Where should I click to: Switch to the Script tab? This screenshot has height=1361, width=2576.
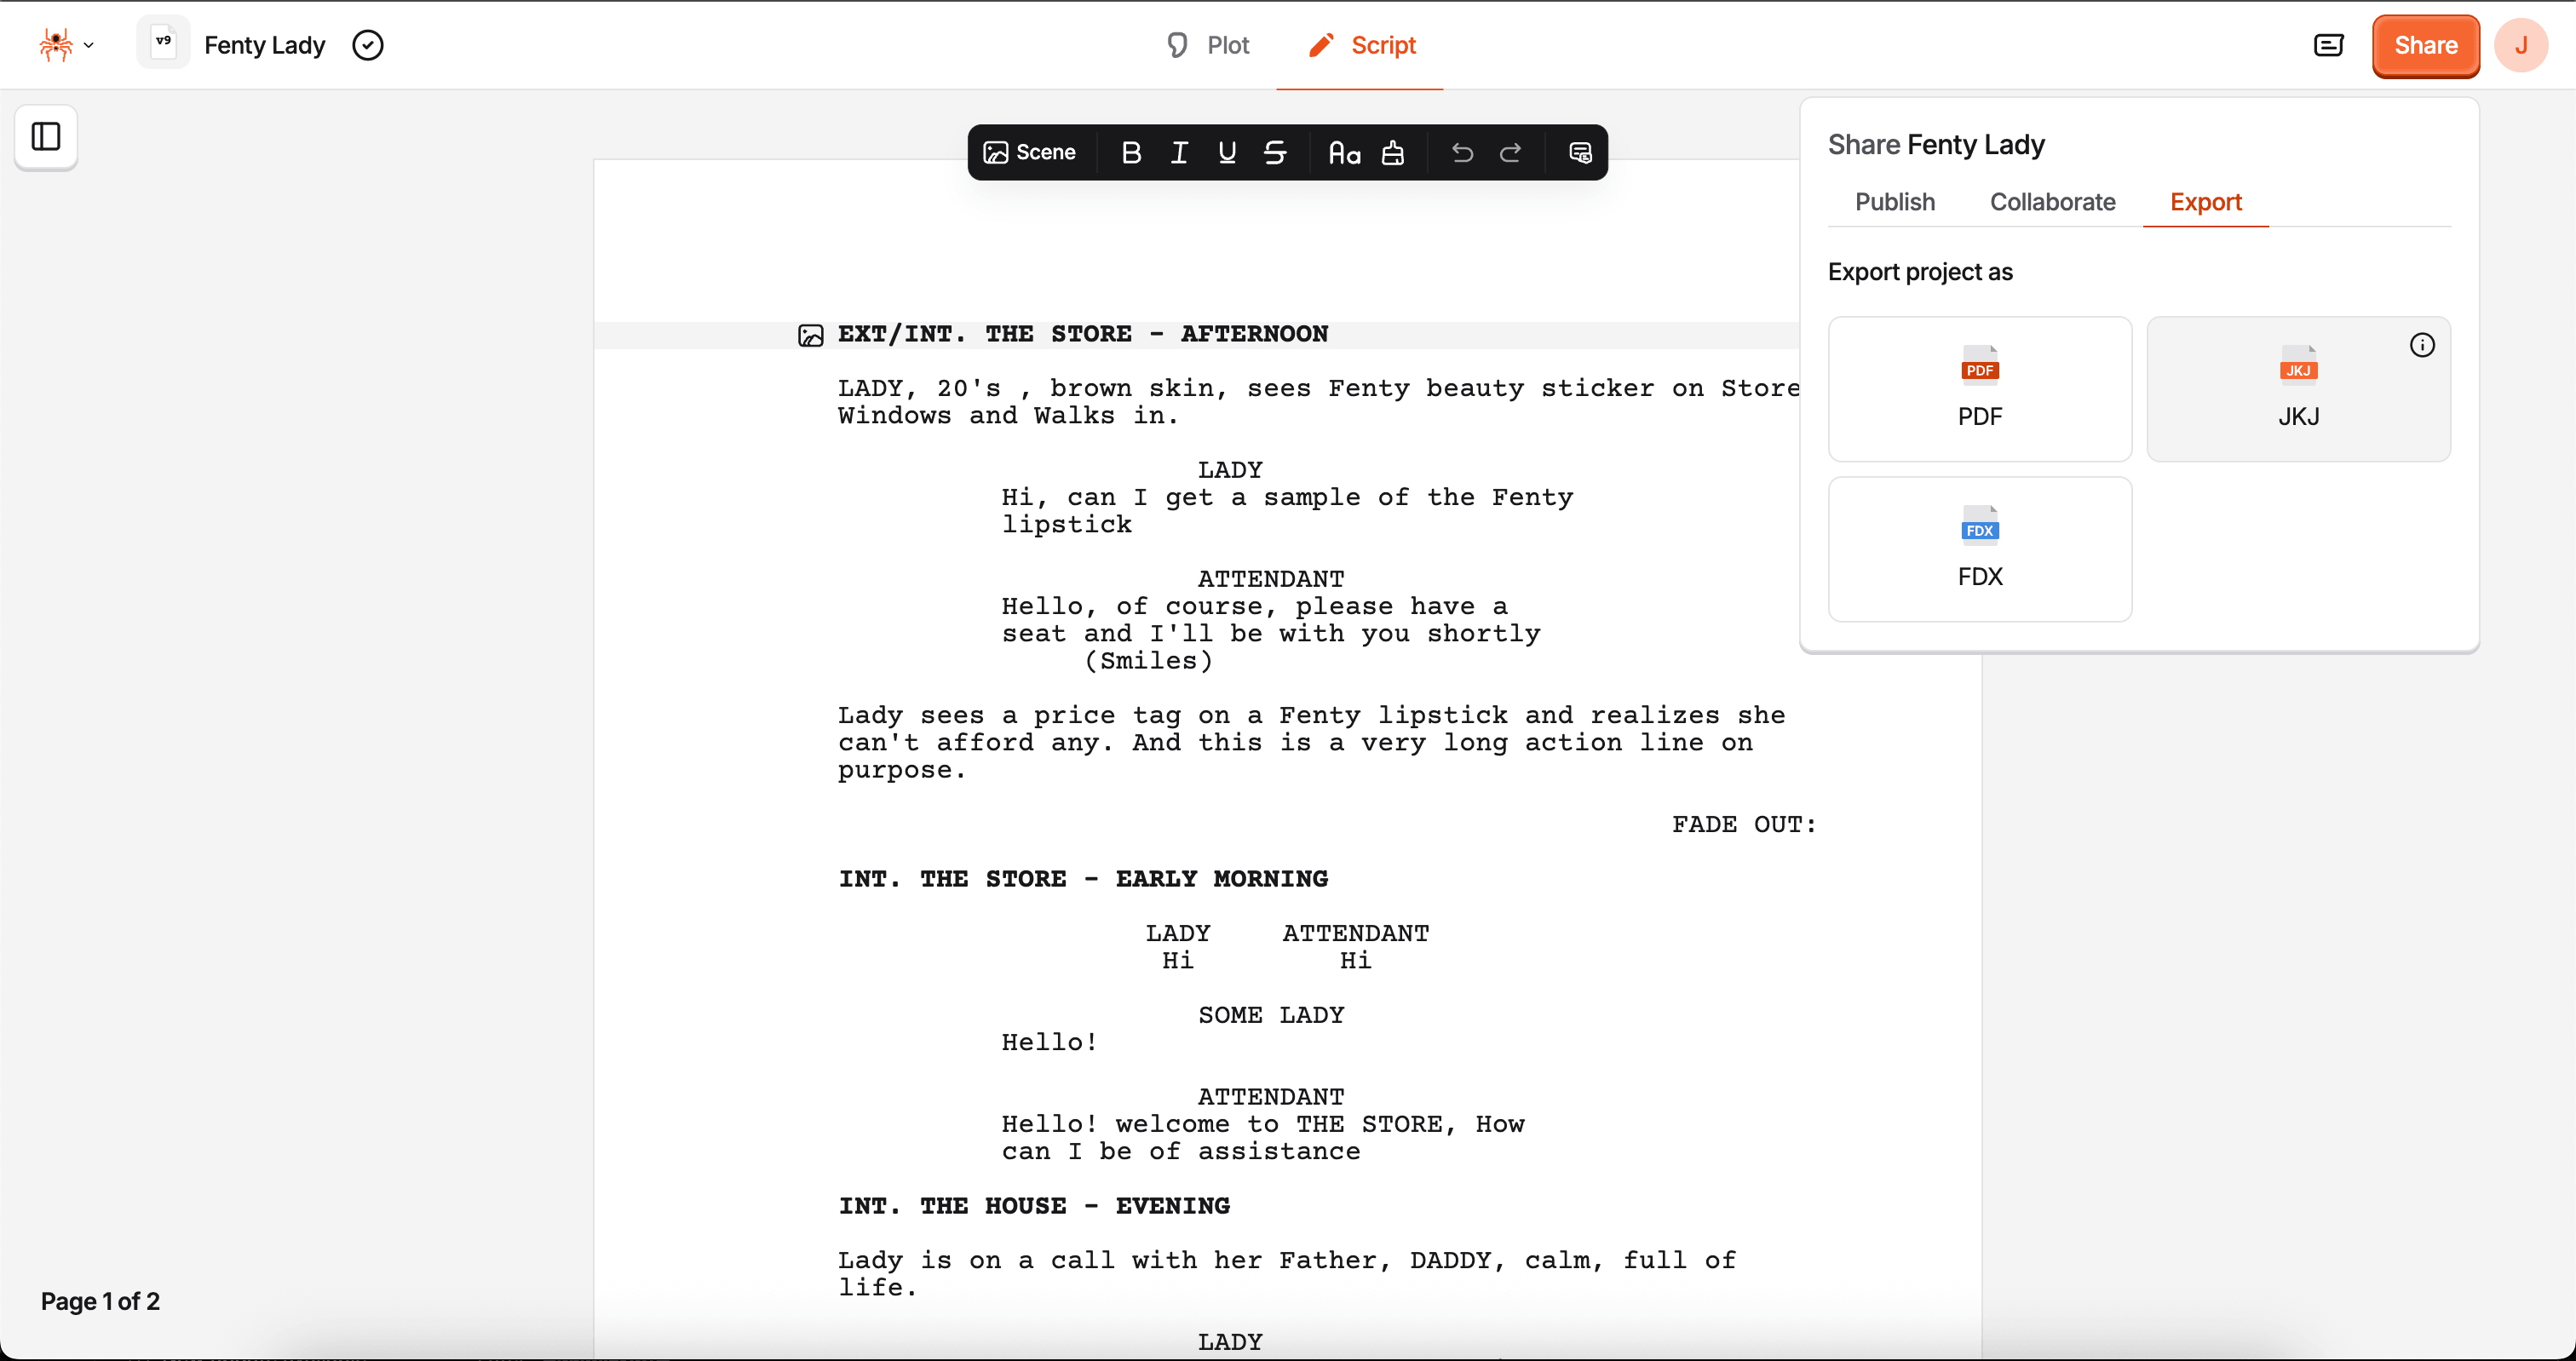[x=1361, y=45]
